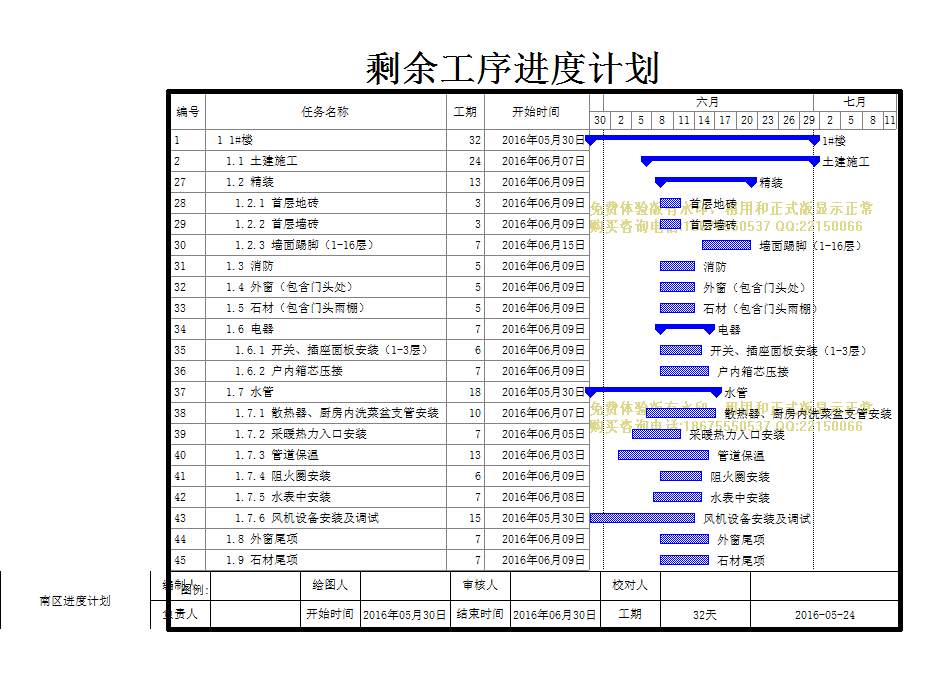The height and width of the screenshot is (678, 949).
Task: Click the 水管 summary Gantt bar
Action: pyautogui.click(x=654, y=390)
